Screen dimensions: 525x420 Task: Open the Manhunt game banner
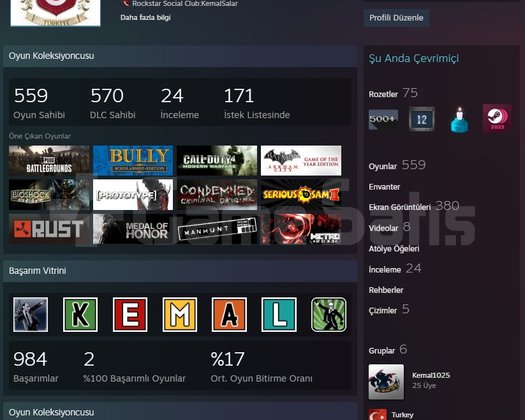coord(217,229)
